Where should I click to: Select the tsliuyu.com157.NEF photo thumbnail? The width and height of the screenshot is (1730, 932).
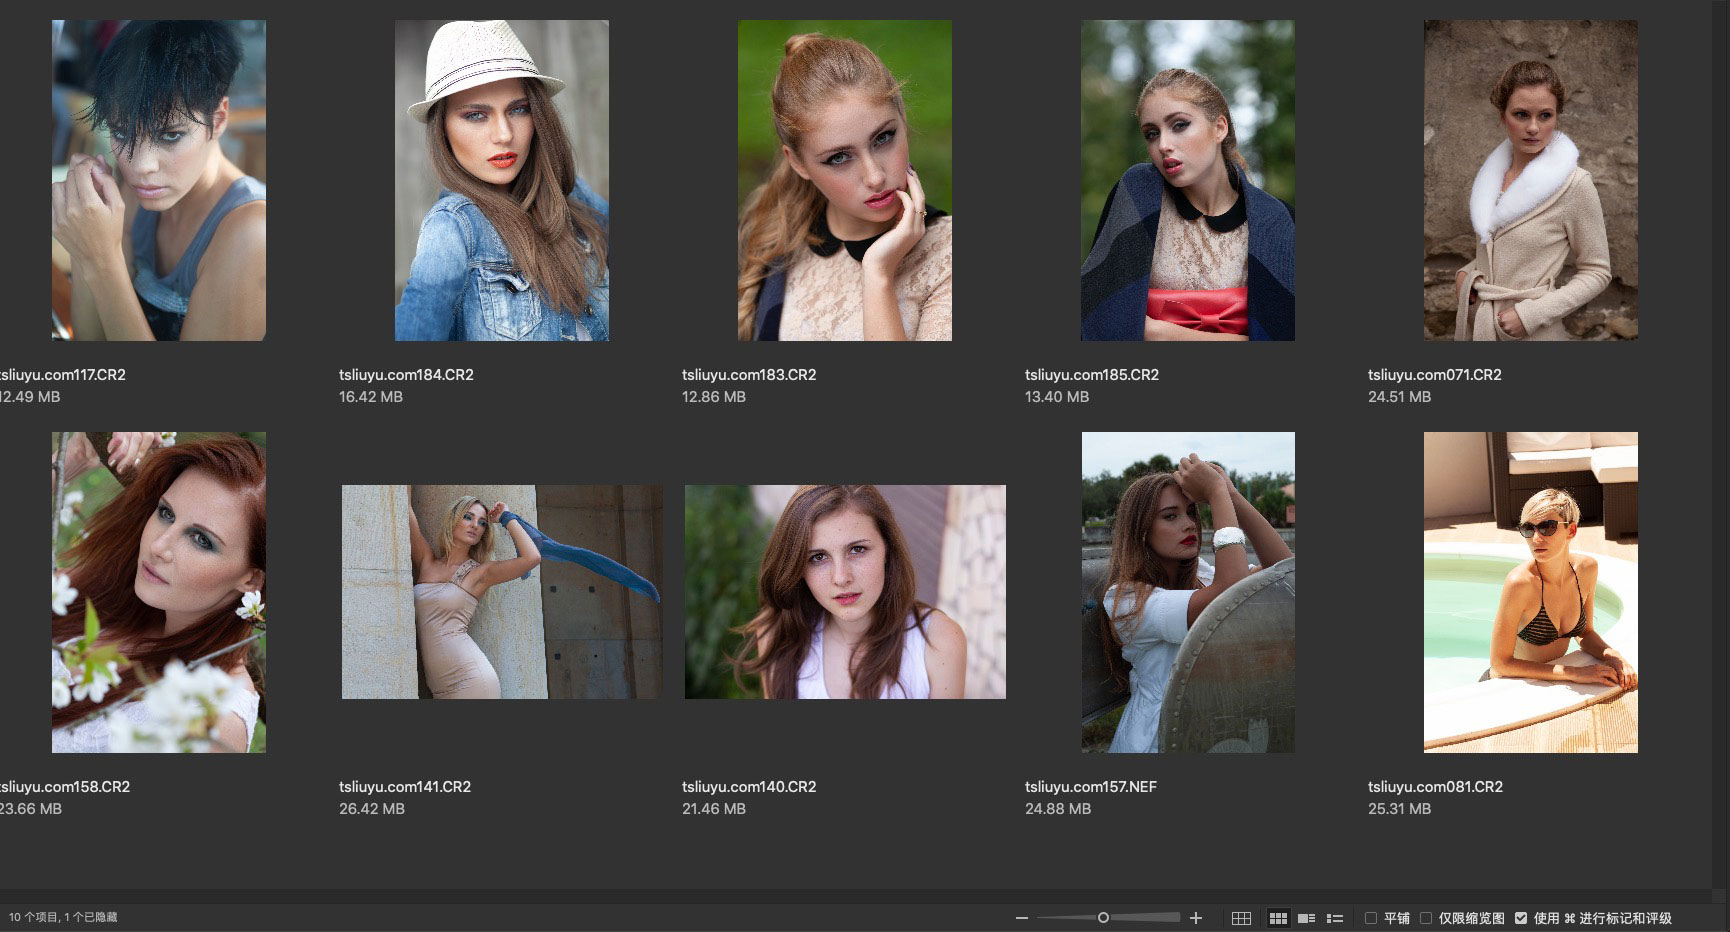(1187, 592)
